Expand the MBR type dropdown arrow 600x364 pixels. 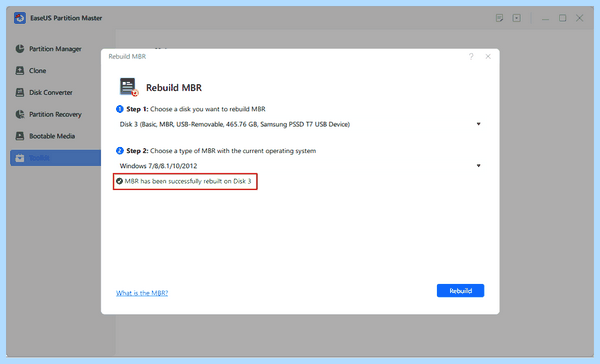(478, 166)
